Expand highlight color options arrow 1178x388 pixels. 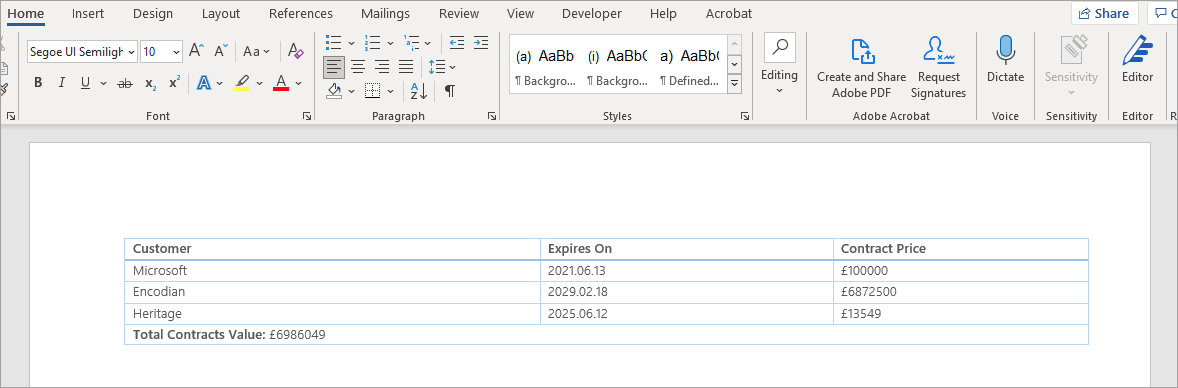tap(260, 83)
